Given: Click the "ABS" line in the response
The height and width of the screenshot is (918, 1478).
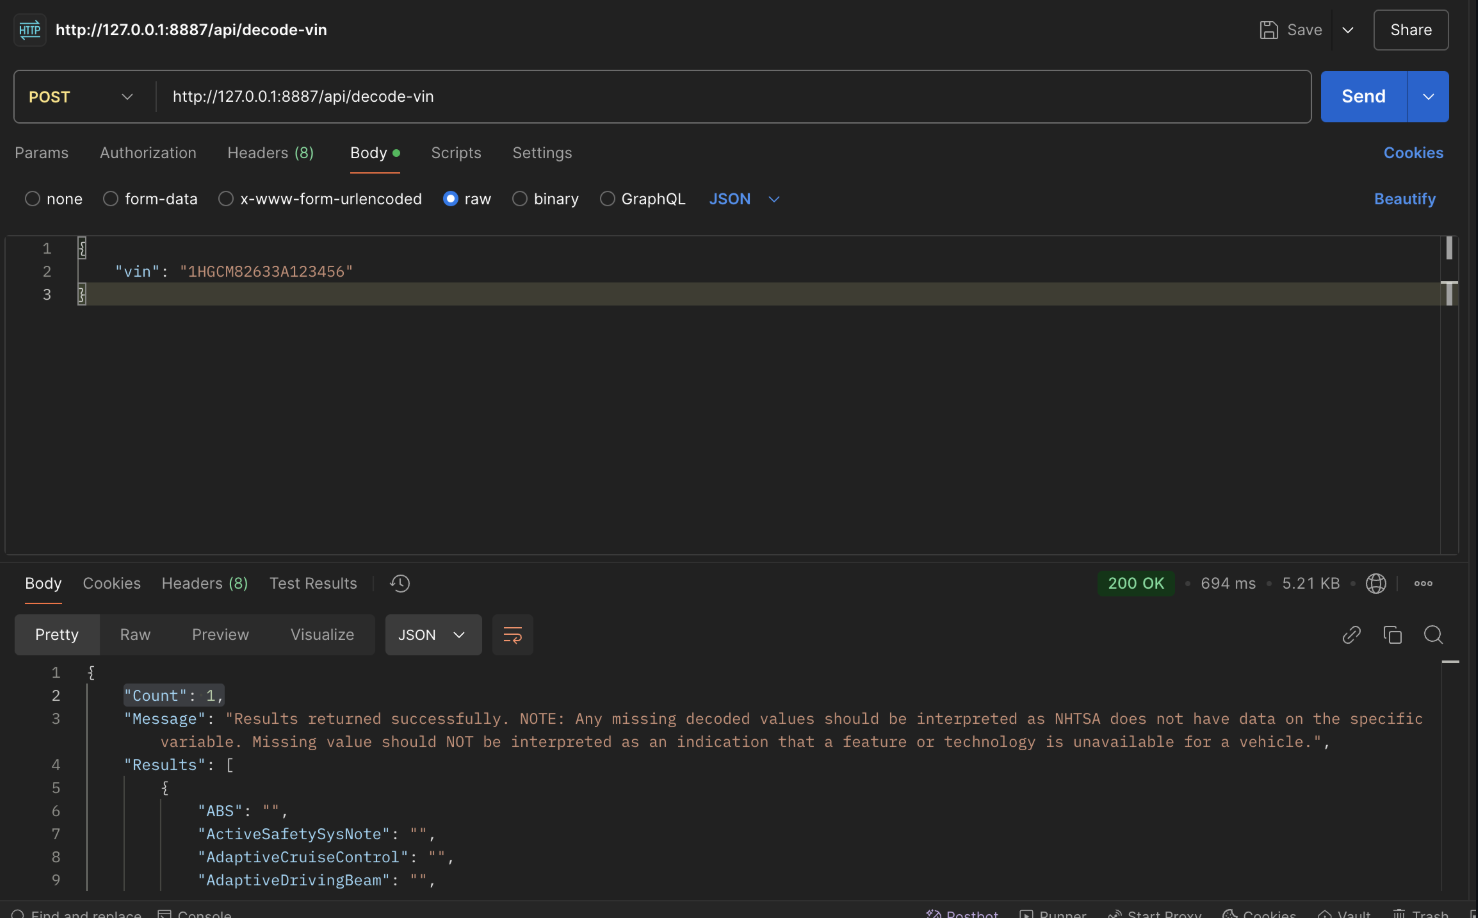Looking at the screenshot, I should click(x=243, y=811).
